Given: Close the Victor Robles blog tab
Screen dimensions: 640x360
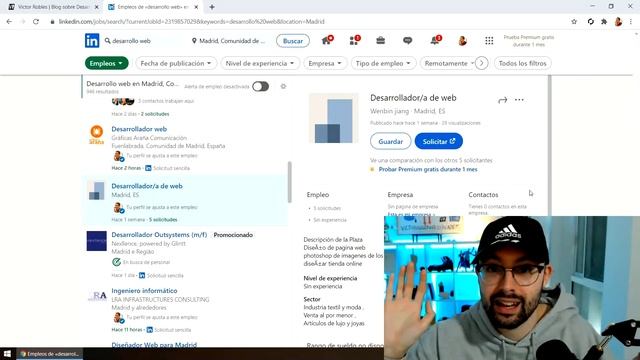Looking at the screenshot, I should tap(97, 7).
